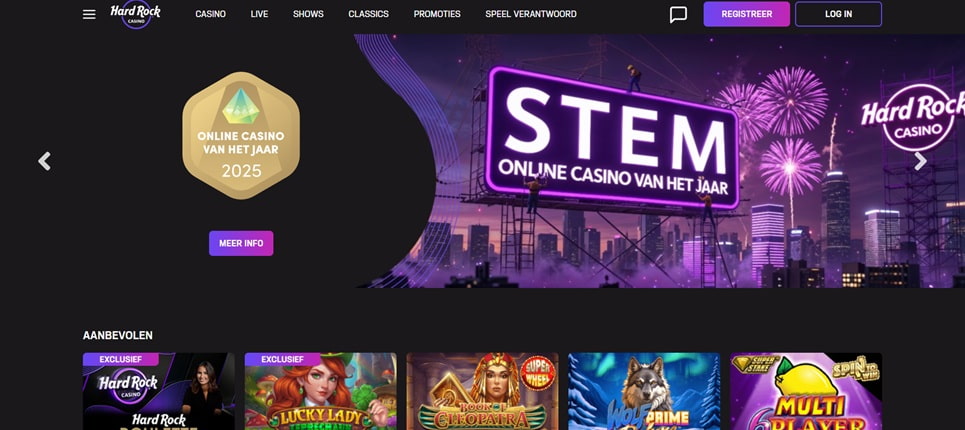Image resolution: width=965 pixels, height=430 pixels.
Task: Open the Hard Rock Roulette game tile
Action: click(x=159, y=391)
